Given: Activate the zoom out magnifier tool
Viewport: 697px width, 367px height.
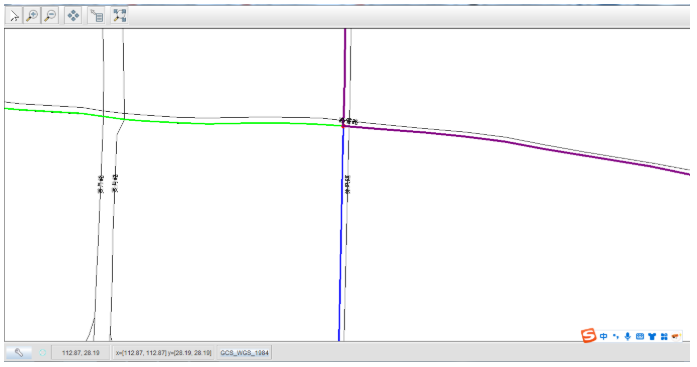Looking at the screenshot, I should point(50,16).
